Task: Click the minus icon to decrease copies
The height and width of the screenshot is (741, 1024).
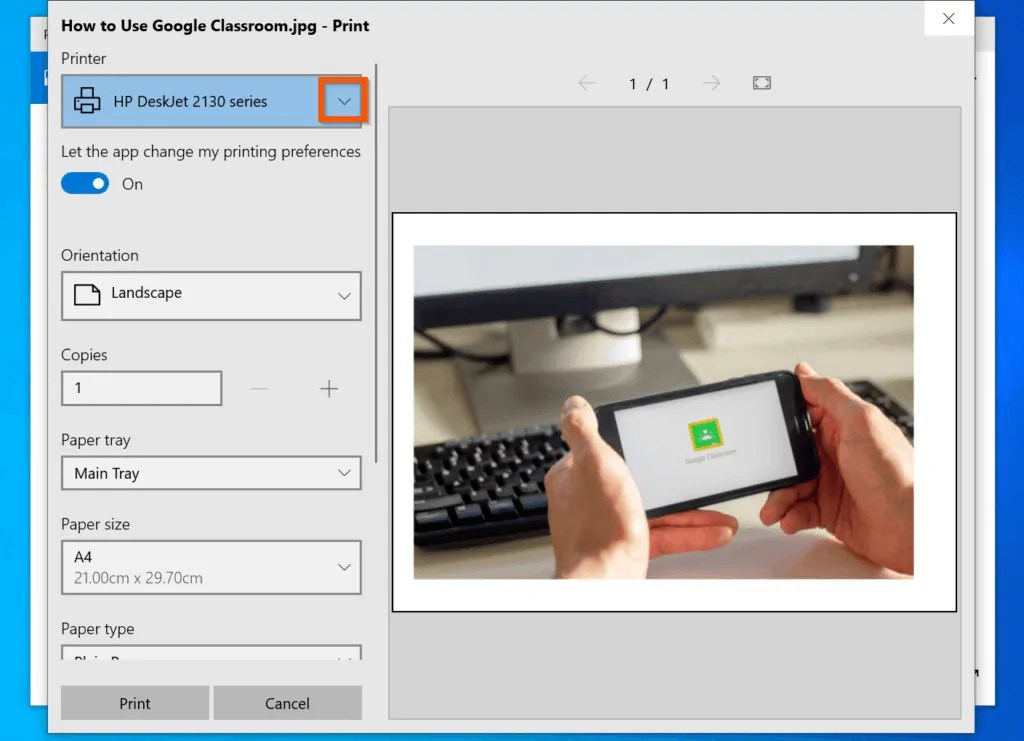Action: point(260,388)
